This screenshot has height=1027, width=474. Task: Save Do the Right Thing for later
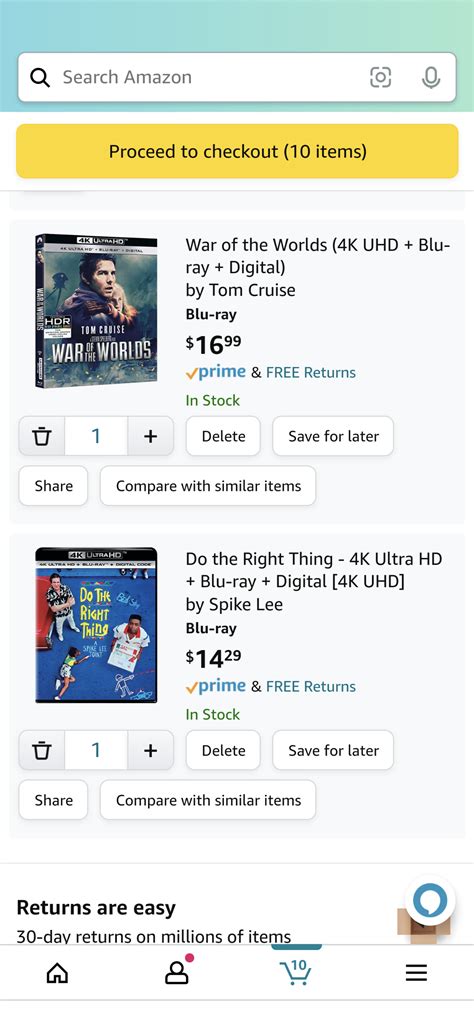tap(333, 751)
